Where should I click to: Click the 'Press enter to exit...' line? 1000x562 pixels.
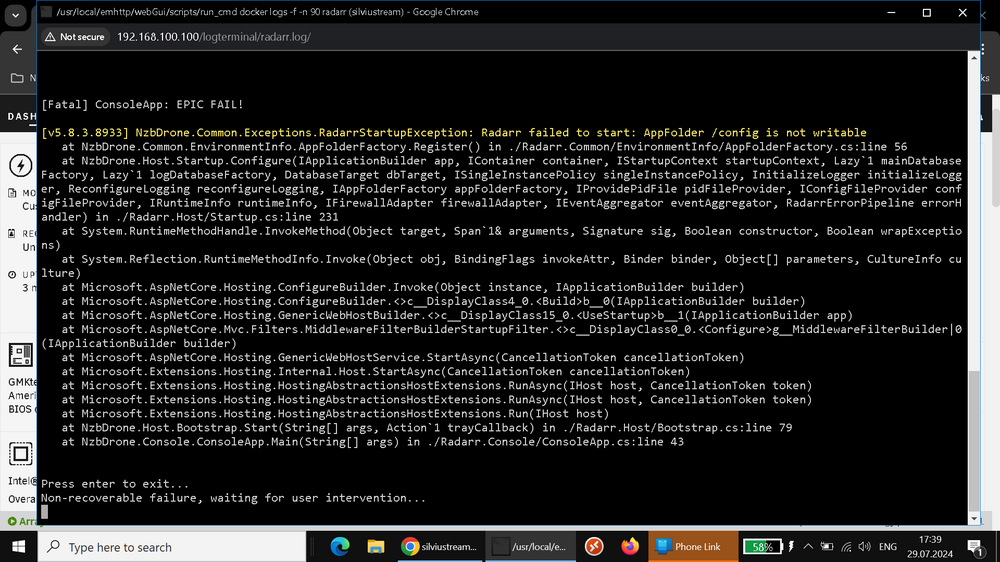(x=115, y=484)
